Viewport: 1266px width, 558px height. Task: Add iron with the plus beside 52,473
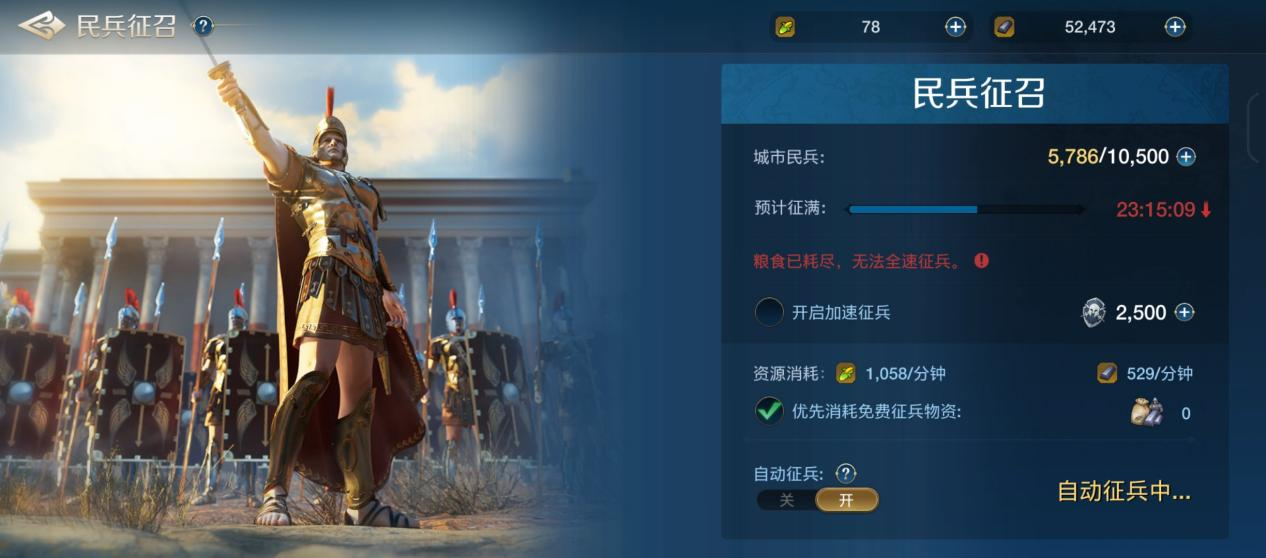(1175, 27)
